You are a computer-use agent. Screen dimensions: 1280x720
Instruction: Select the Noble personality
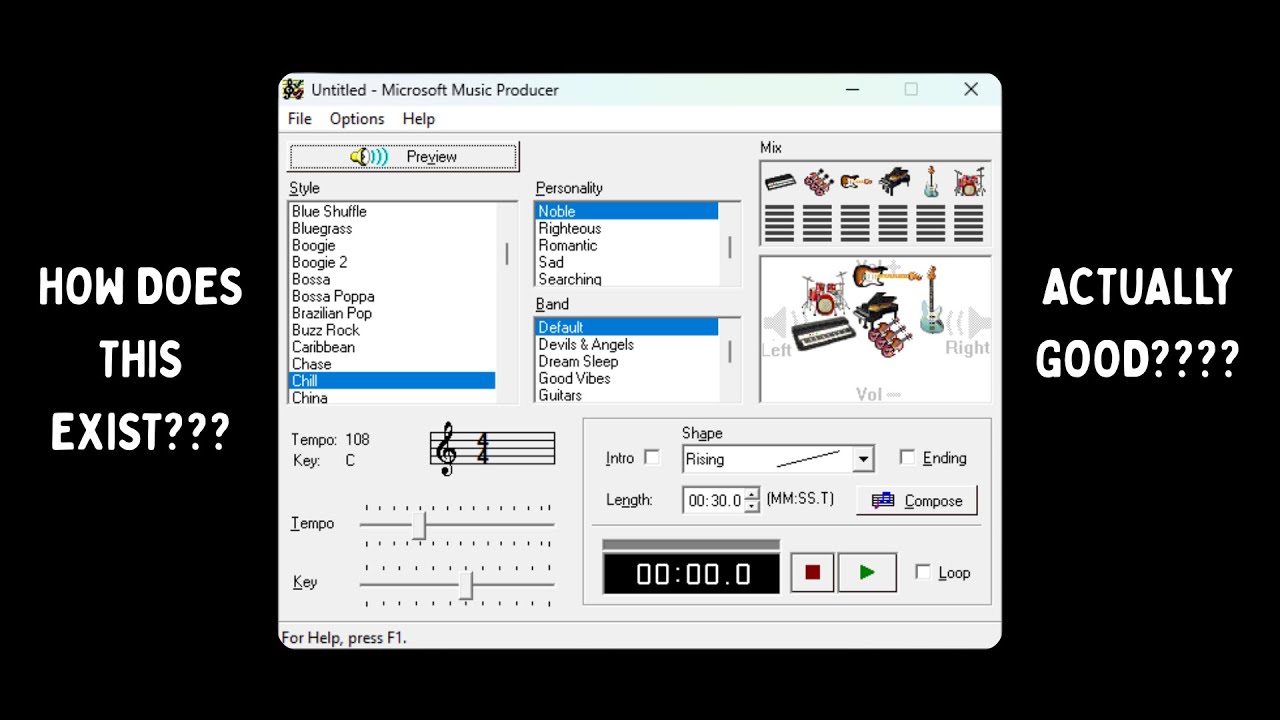[x=627, y=211]
